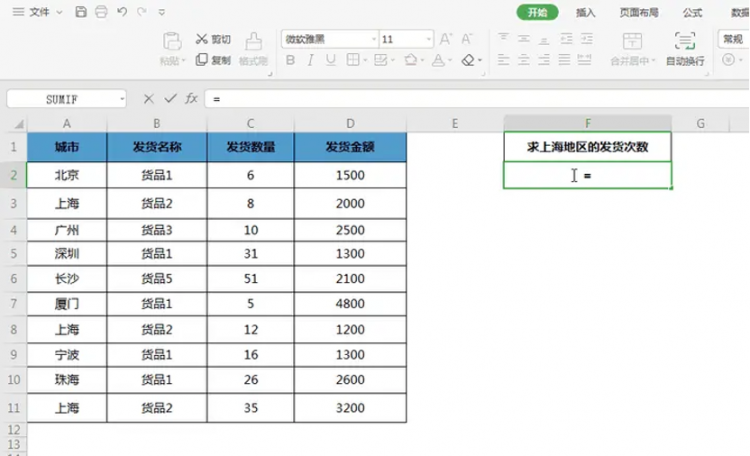Click the eraser clear-format icon
This screenshot has height=456, width=750.
(x=468, y=60)
